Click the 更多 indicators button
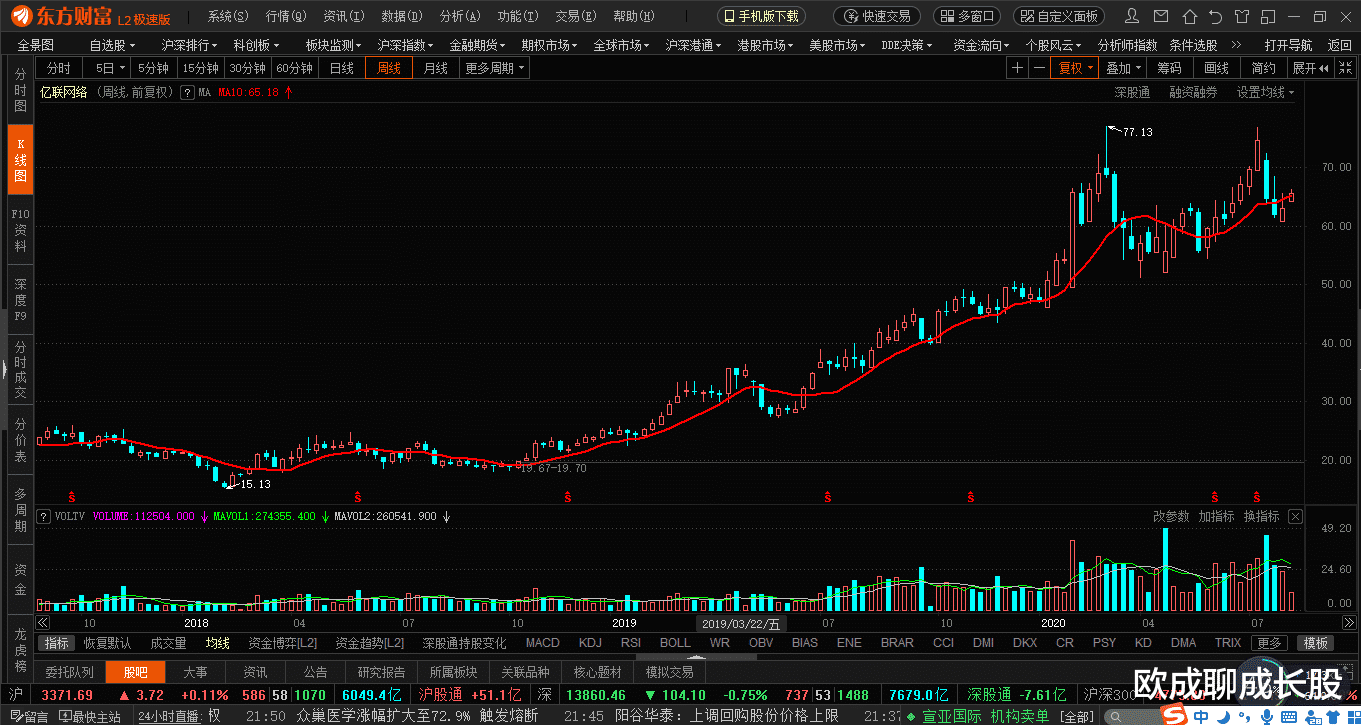Viewport: 1361px width, 725px height. click(x=1269, y=643)
